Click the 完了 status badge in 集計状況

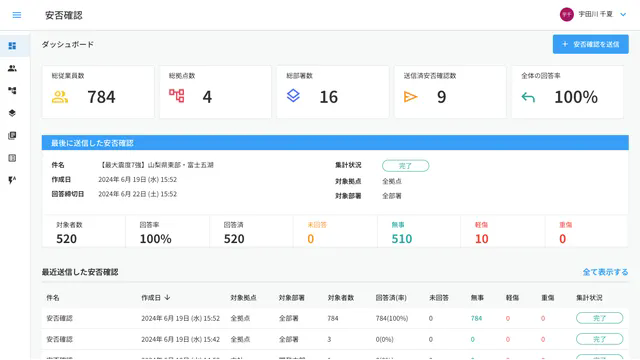click(405, 166)
